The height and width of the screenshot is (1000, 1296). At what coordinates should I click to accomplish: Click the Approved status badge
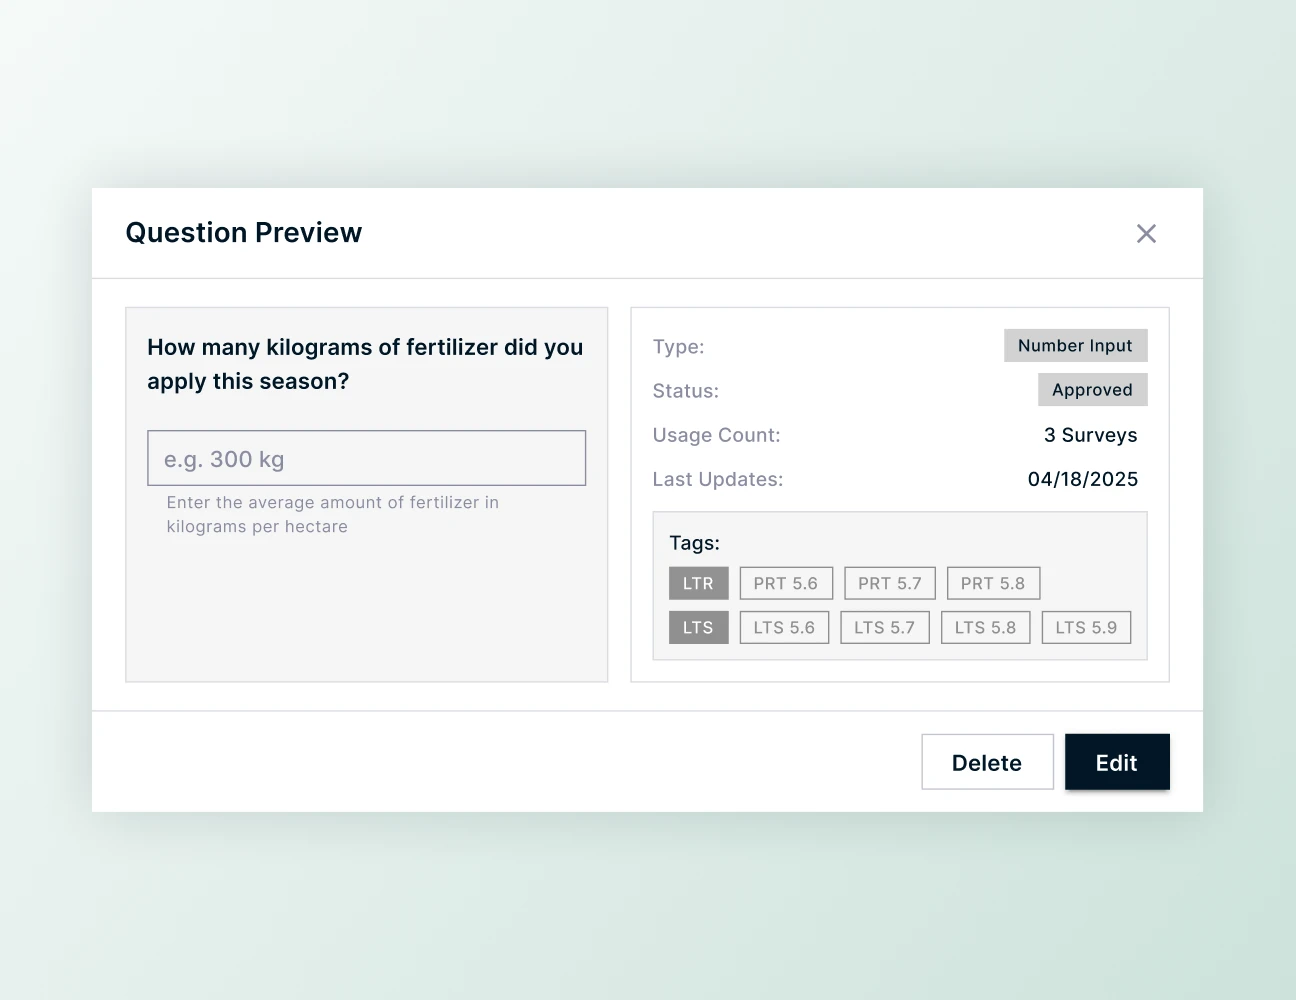tap(1092, 389)
